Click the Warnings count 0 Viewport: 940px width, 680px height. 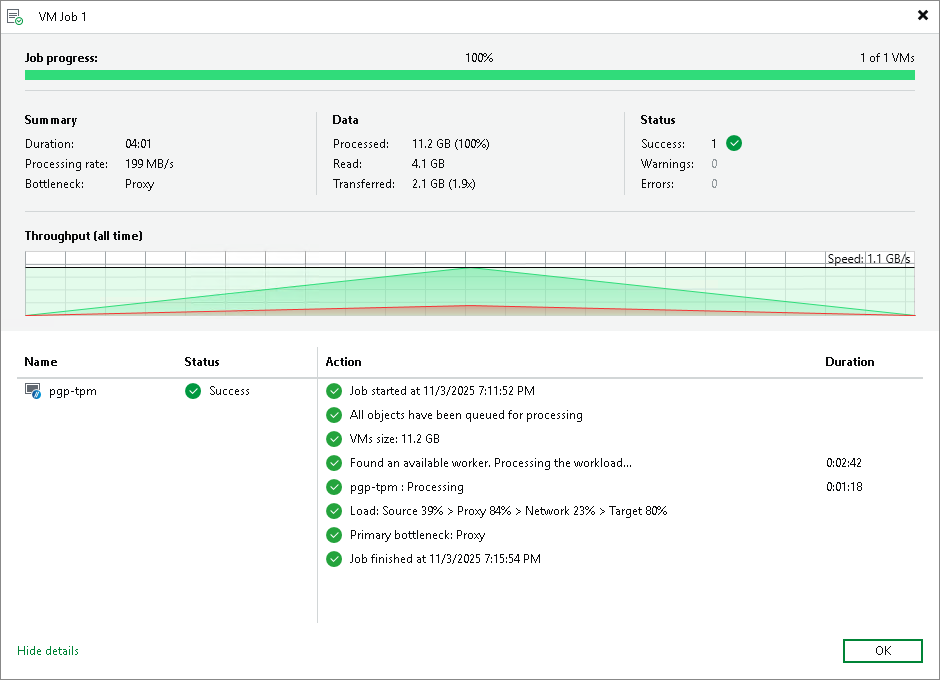714,164
